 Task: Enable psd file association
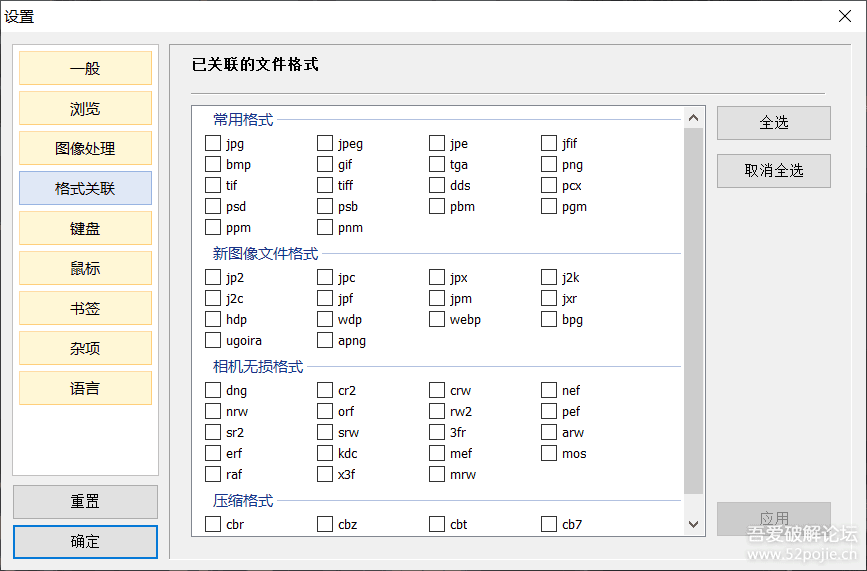[x=213, y=206]
